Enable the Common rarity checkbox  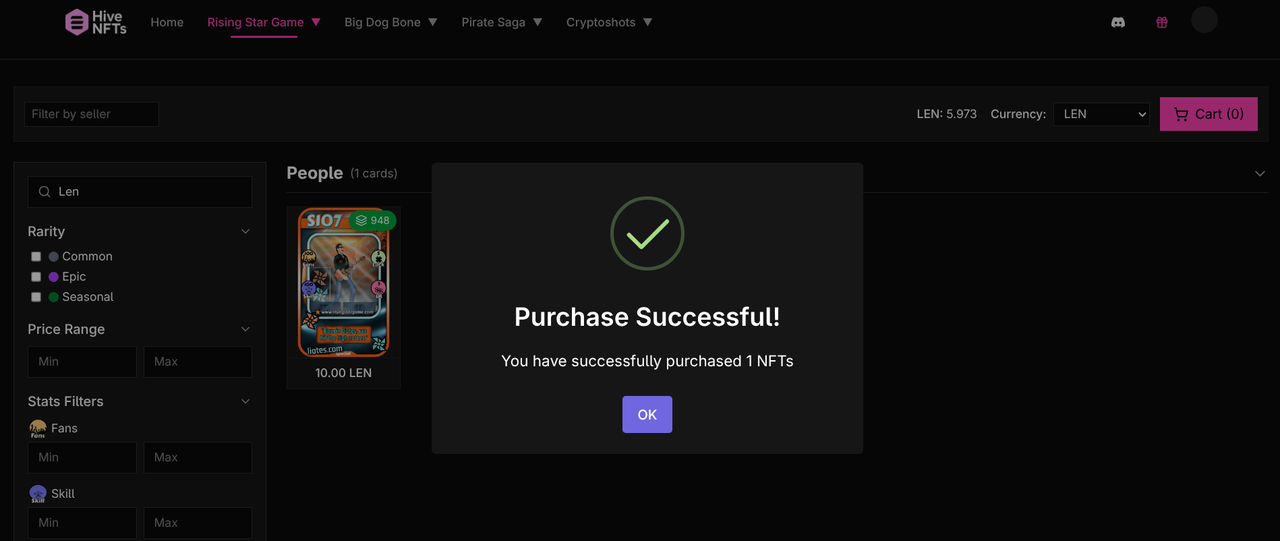click(x=36, y=257)
